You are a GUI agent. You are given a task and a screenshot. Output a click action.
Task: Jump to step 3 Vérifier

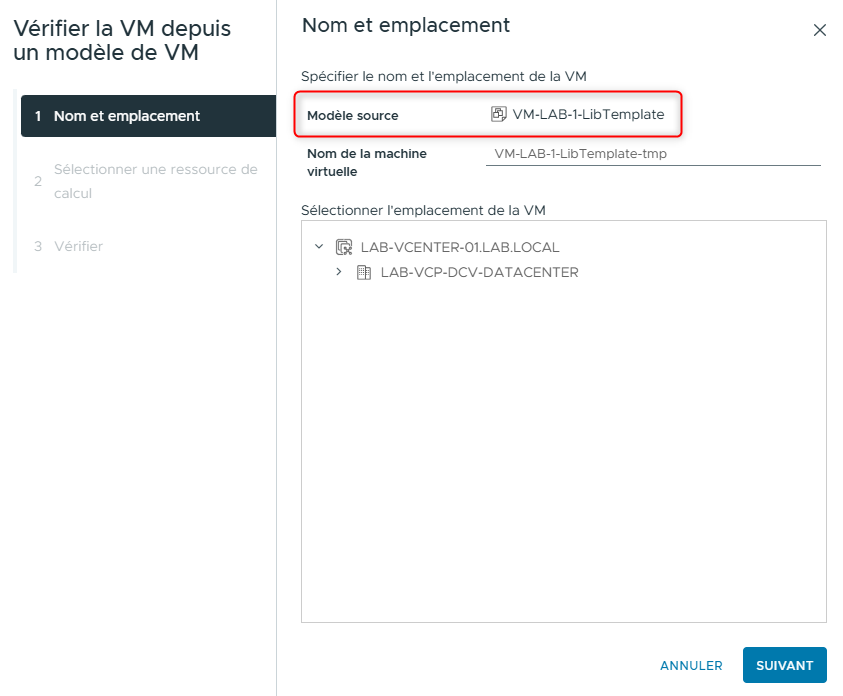point(78,246)
